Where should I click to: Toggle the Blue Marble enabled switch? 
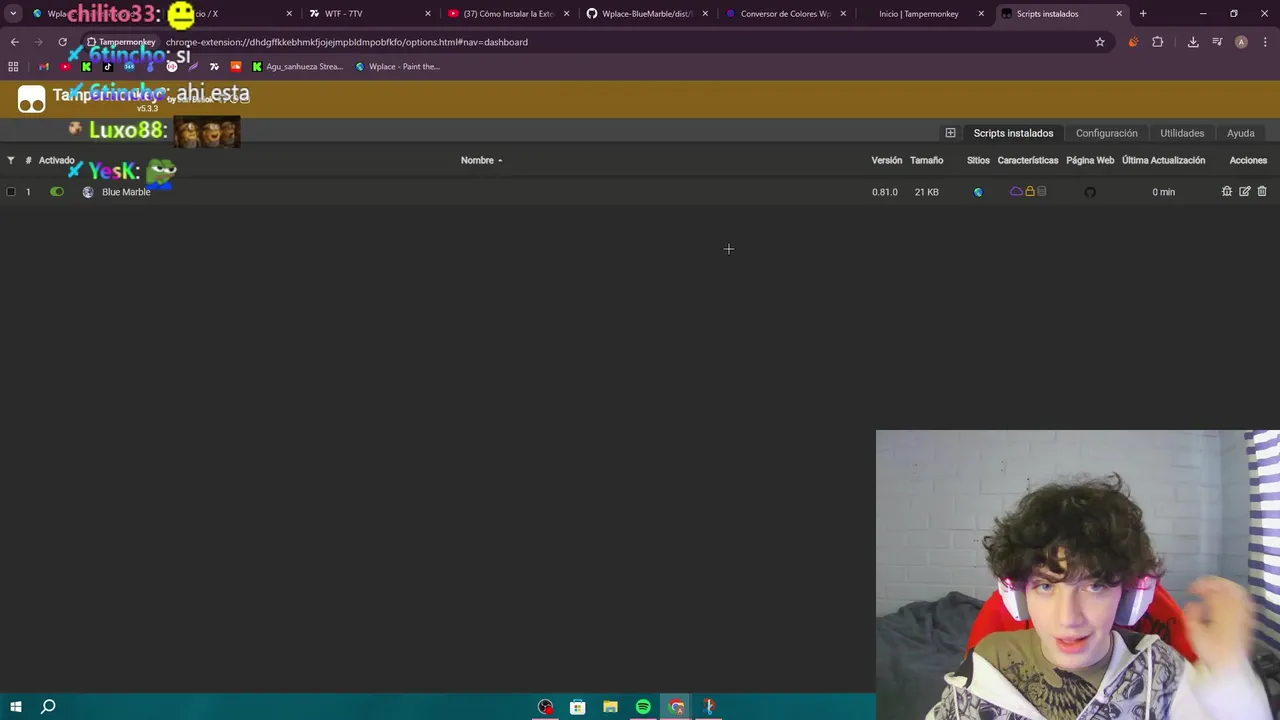pos(57,192)
